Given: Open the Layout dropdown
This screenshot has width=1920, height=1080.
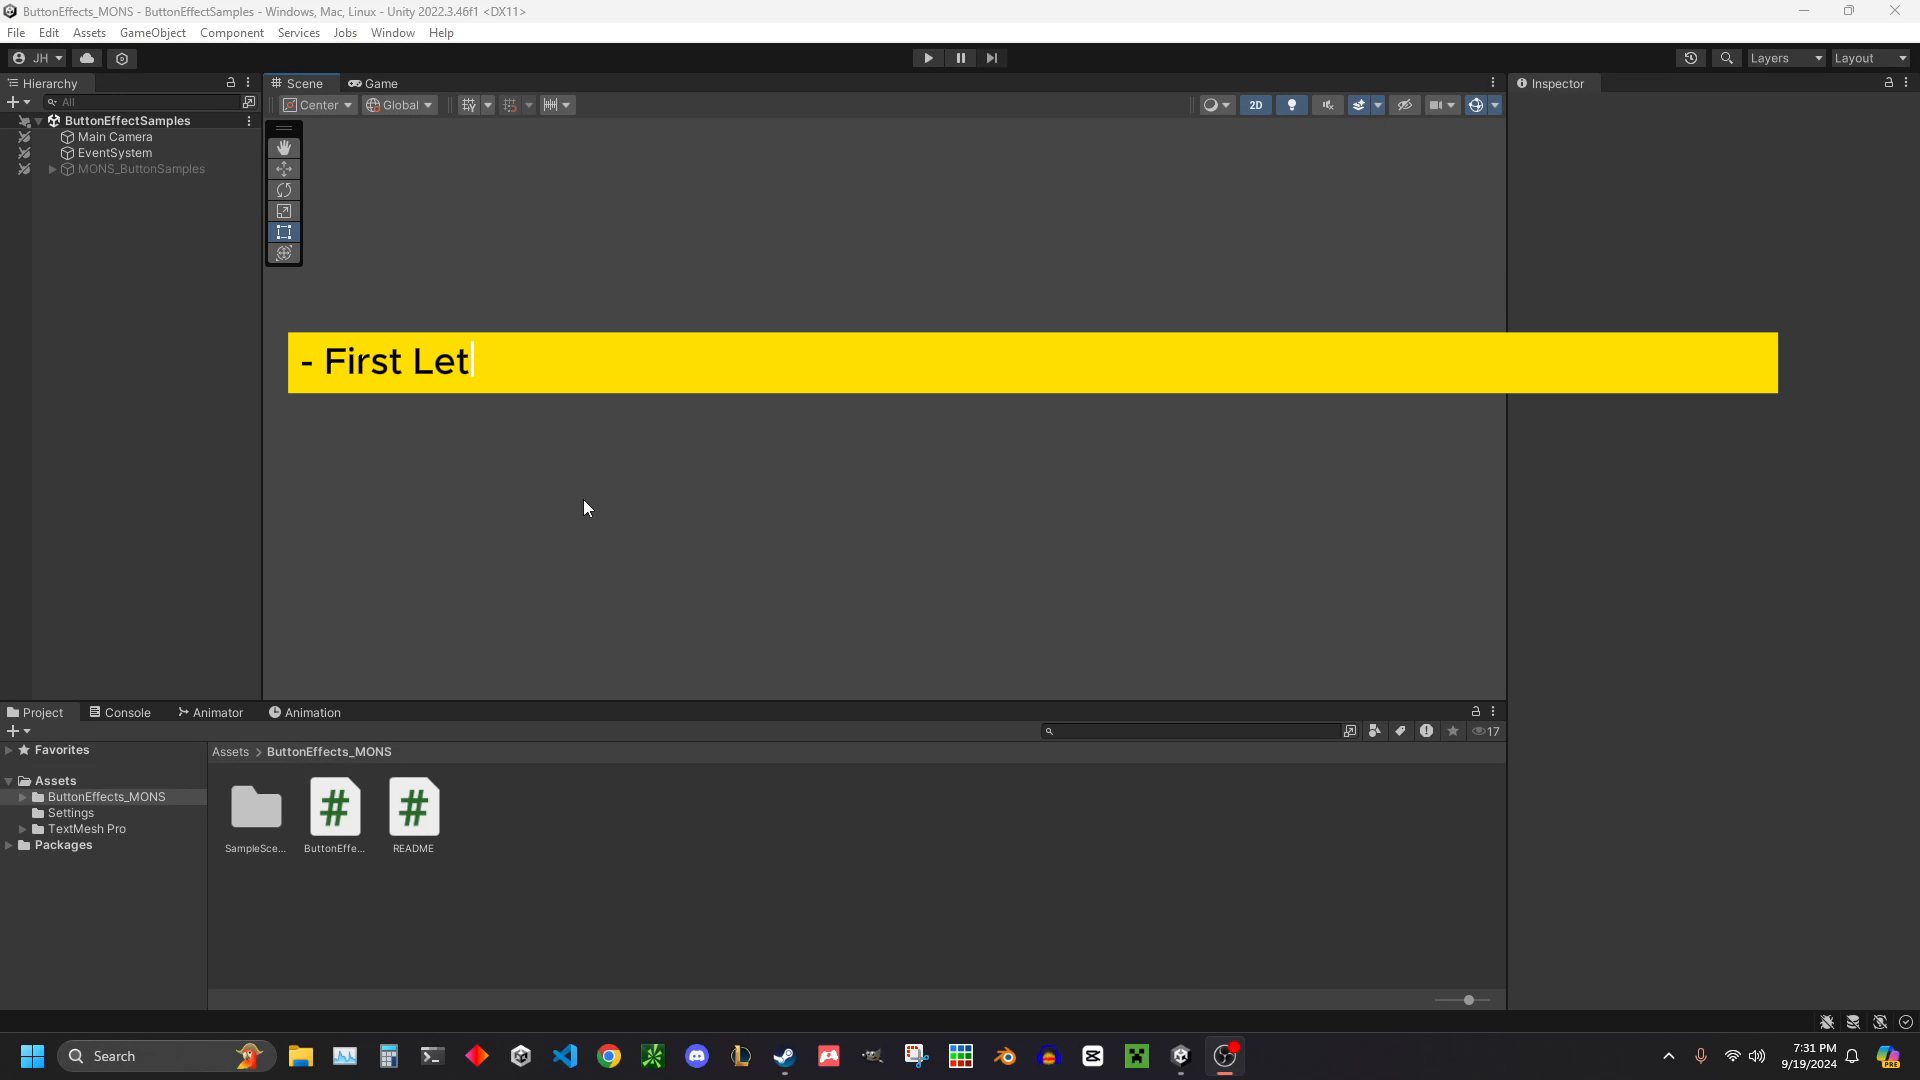Looking at the screenshot, I should point(1870,58).
